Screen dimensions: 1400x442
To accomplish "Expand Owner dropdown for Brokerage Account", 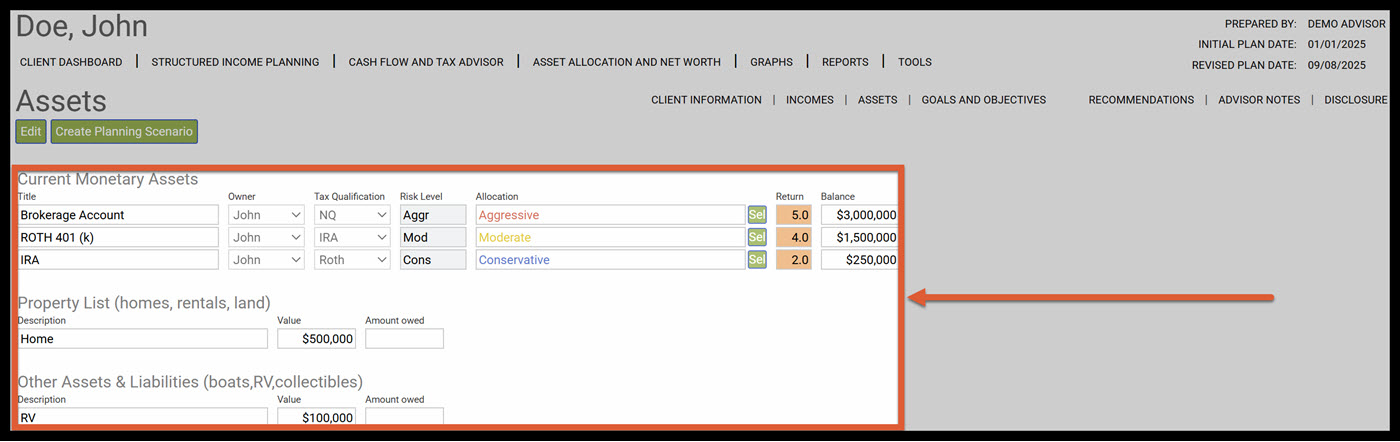I will coord(267,215).
